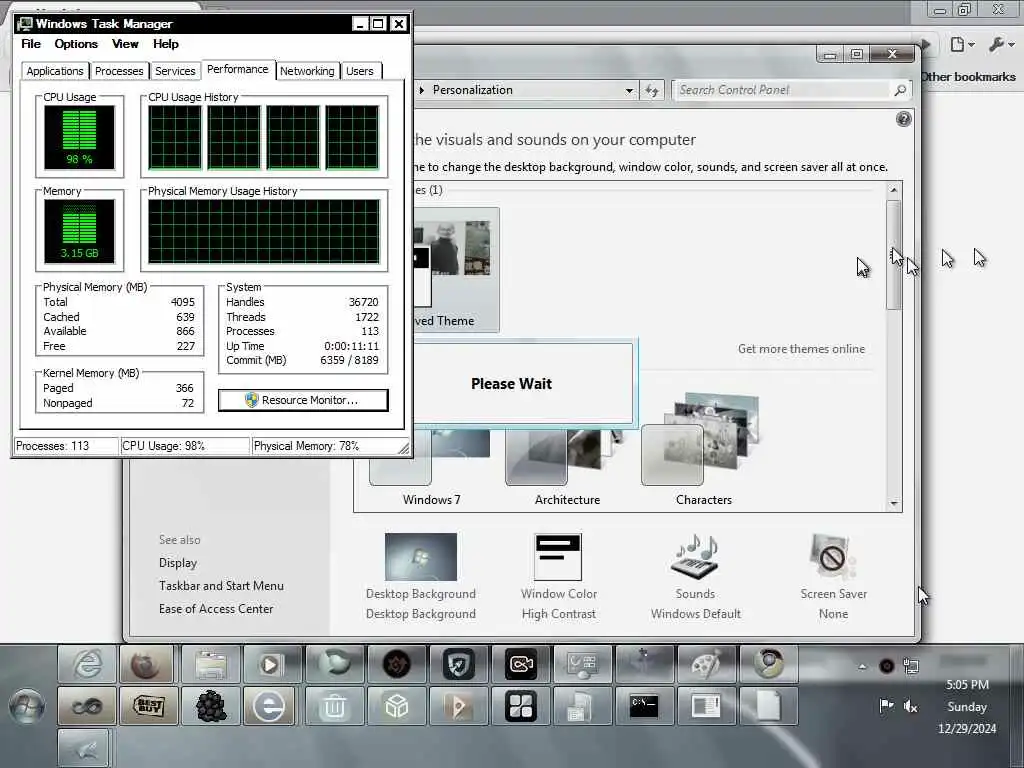Open the File menu in Task Manager
Screen dimensions: 1024x768
[31, 44]
